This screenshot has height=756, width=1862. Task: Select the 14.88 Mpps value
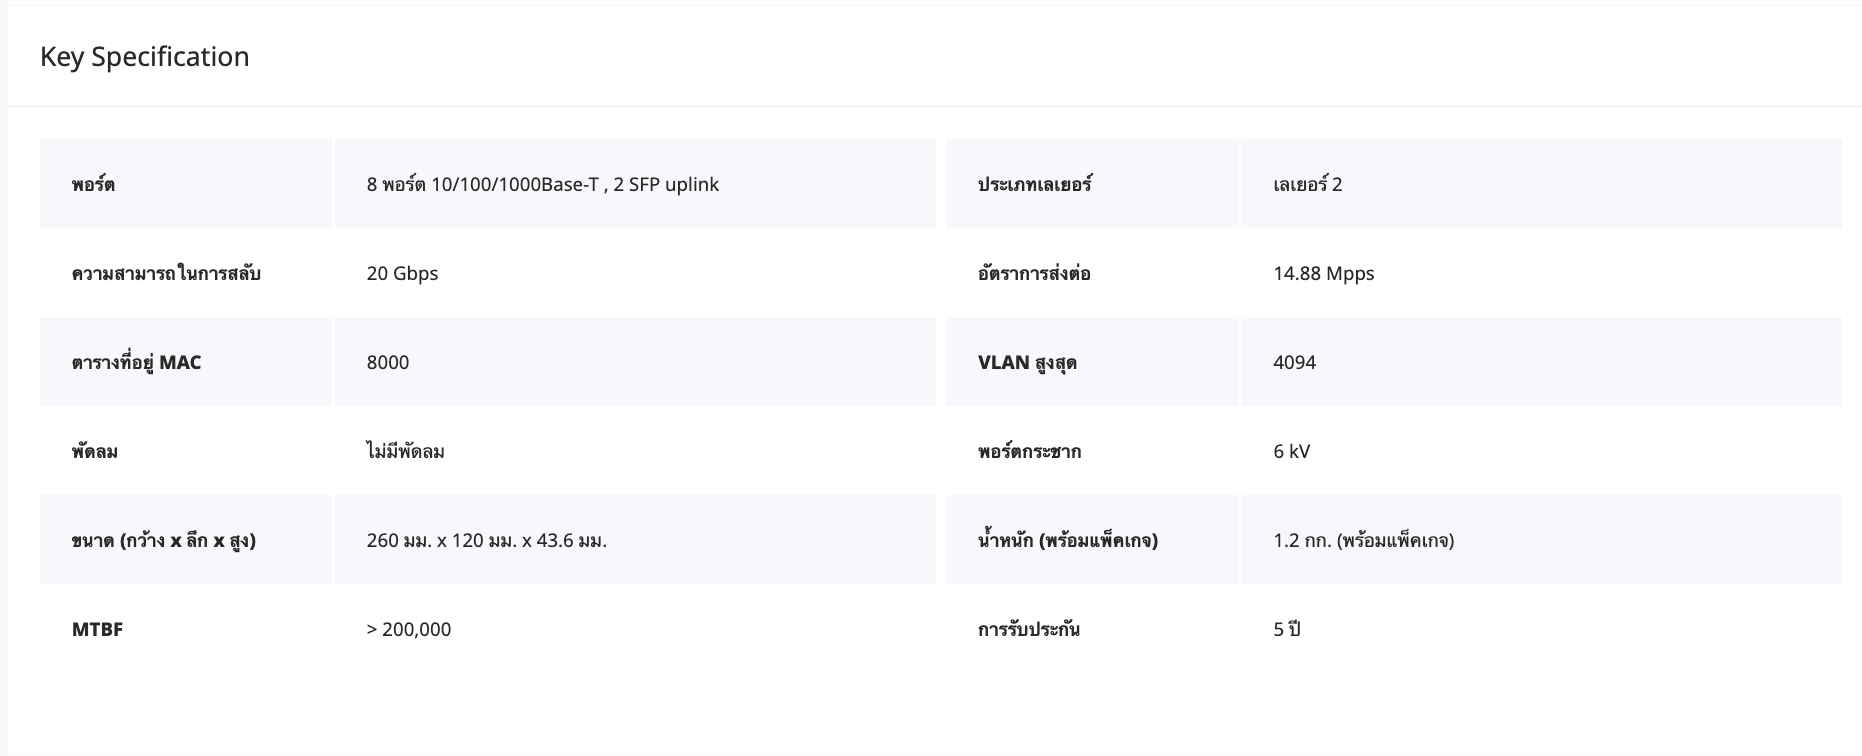[x=1323, y=274]
